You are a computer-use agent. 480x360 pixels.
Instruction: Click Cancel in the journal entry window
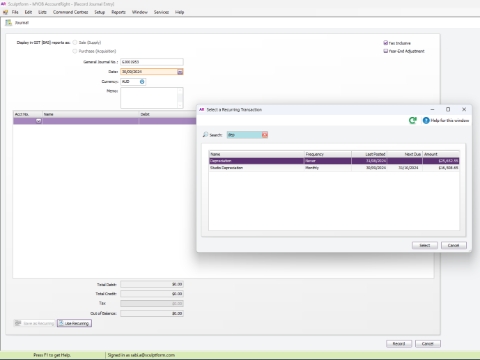point(428,344)
